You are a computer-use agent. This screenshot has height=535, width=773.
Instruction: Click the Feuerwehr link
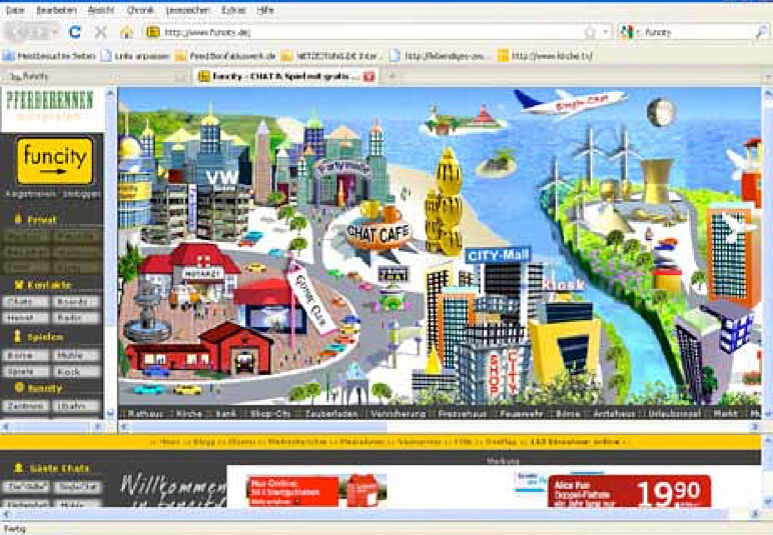click(521, 414)
